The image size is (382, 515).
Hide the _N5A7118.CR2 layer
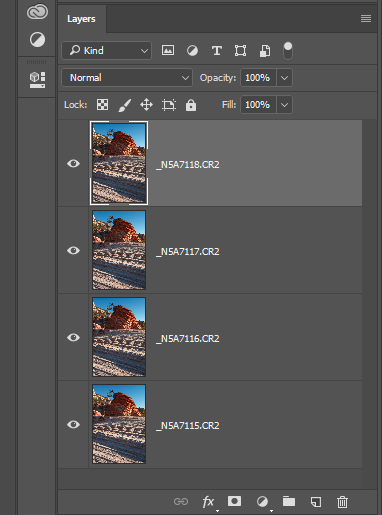pos(73,163)
